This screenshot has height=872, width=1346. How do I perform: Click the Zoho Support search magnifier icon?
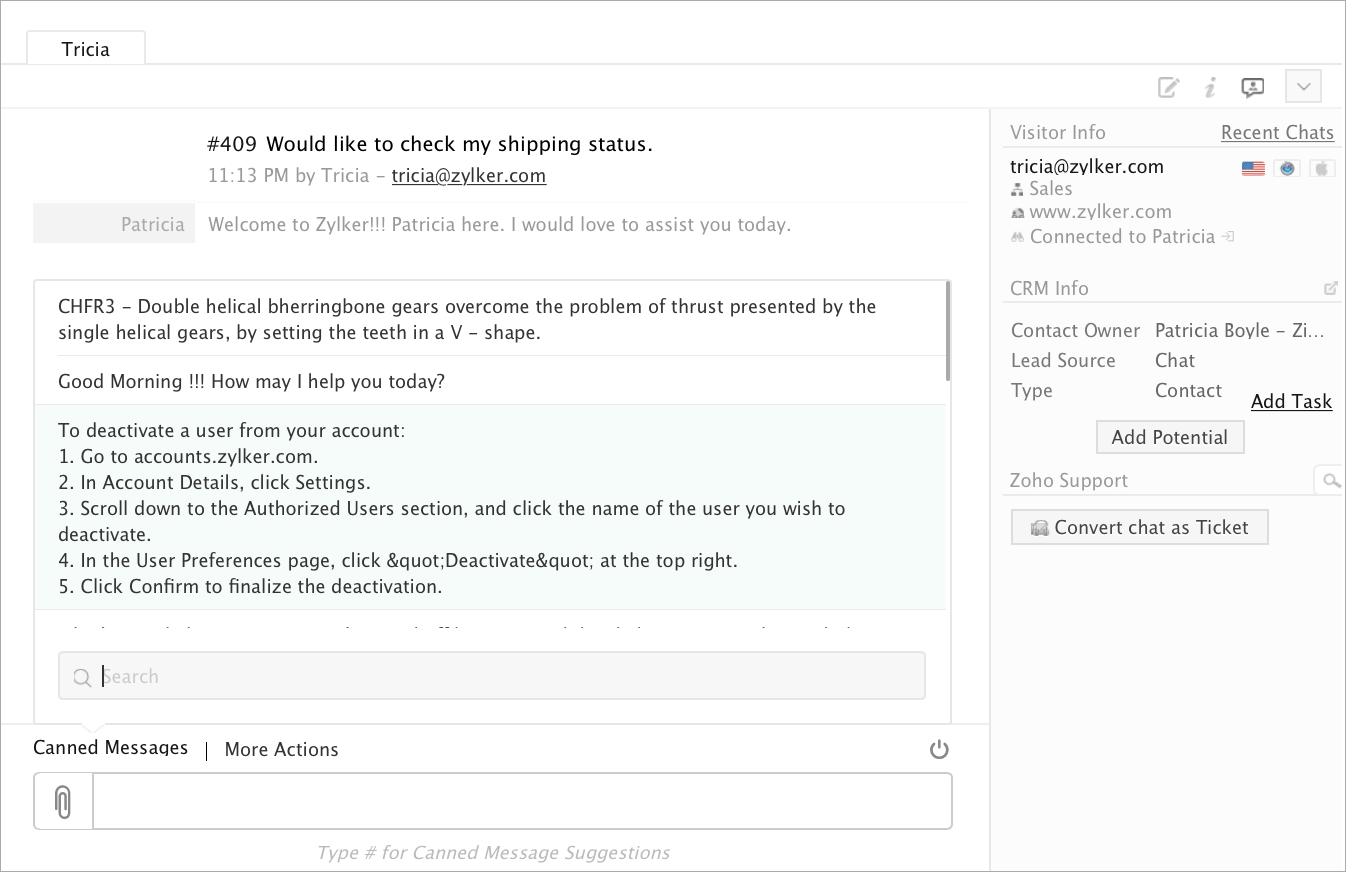(1330, 481)
